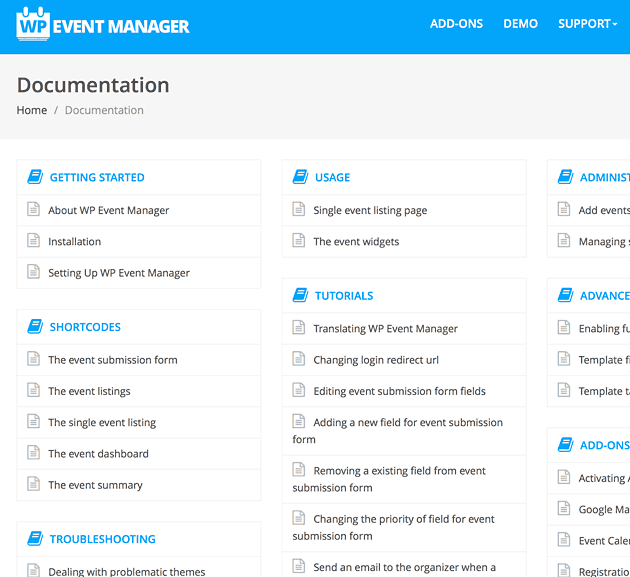
Task: Go to the Home breadcrumb link
Action: [x=32, y=110]
